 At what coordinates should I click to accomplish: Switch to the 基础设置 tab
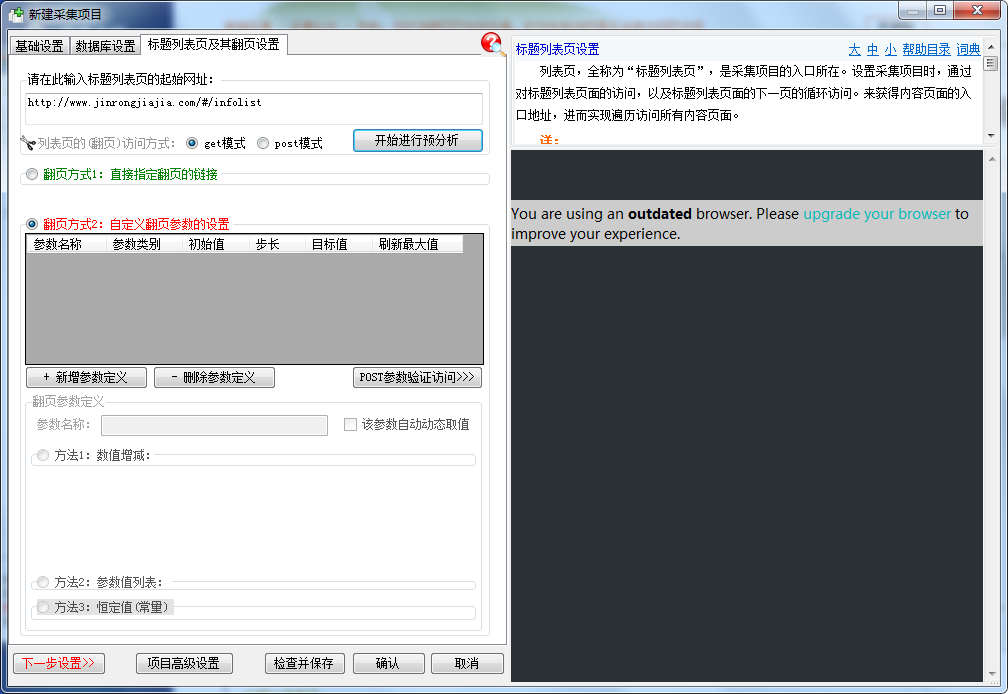pos(39,46)
